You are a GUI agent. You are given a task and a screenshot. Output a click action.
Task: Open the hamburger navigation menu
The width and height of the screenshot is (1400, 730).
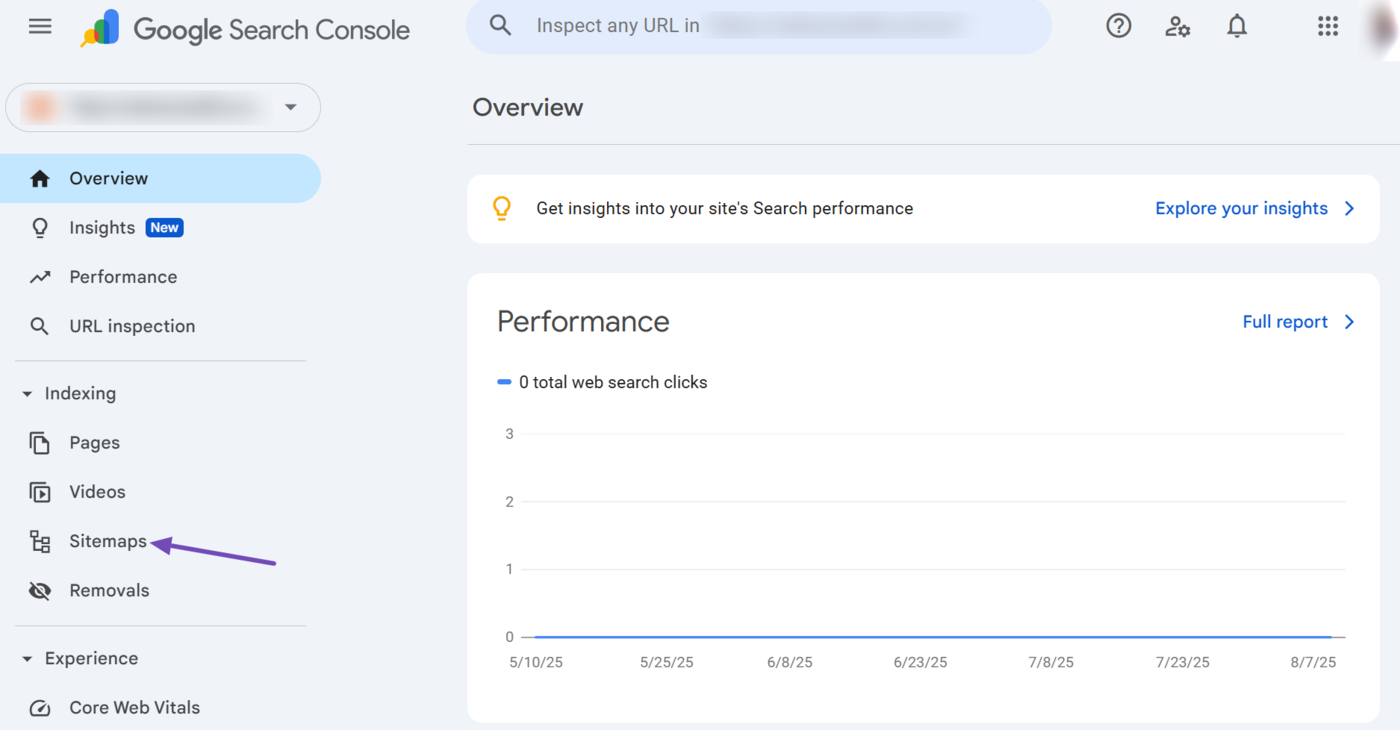point(40,27)
